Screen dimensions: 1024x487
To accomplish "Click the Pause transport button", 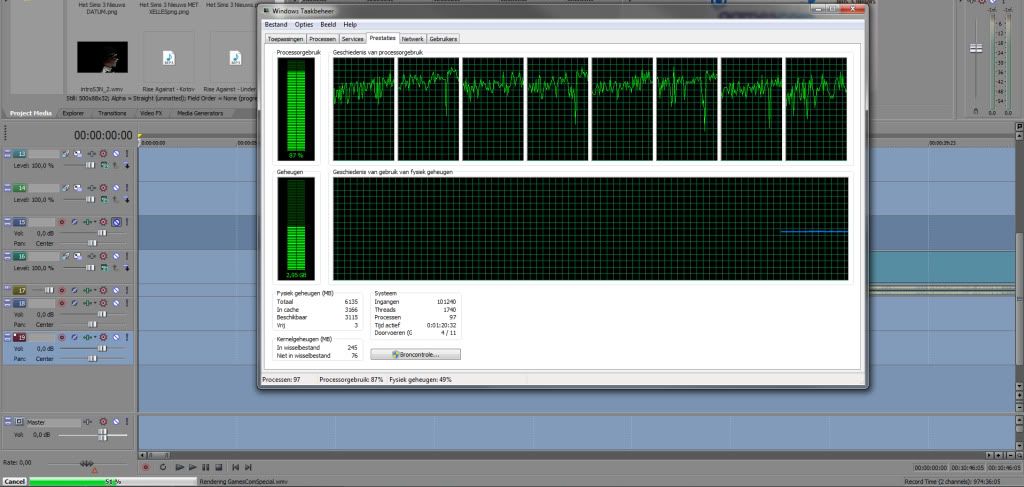I will click(x=206, y=467).
